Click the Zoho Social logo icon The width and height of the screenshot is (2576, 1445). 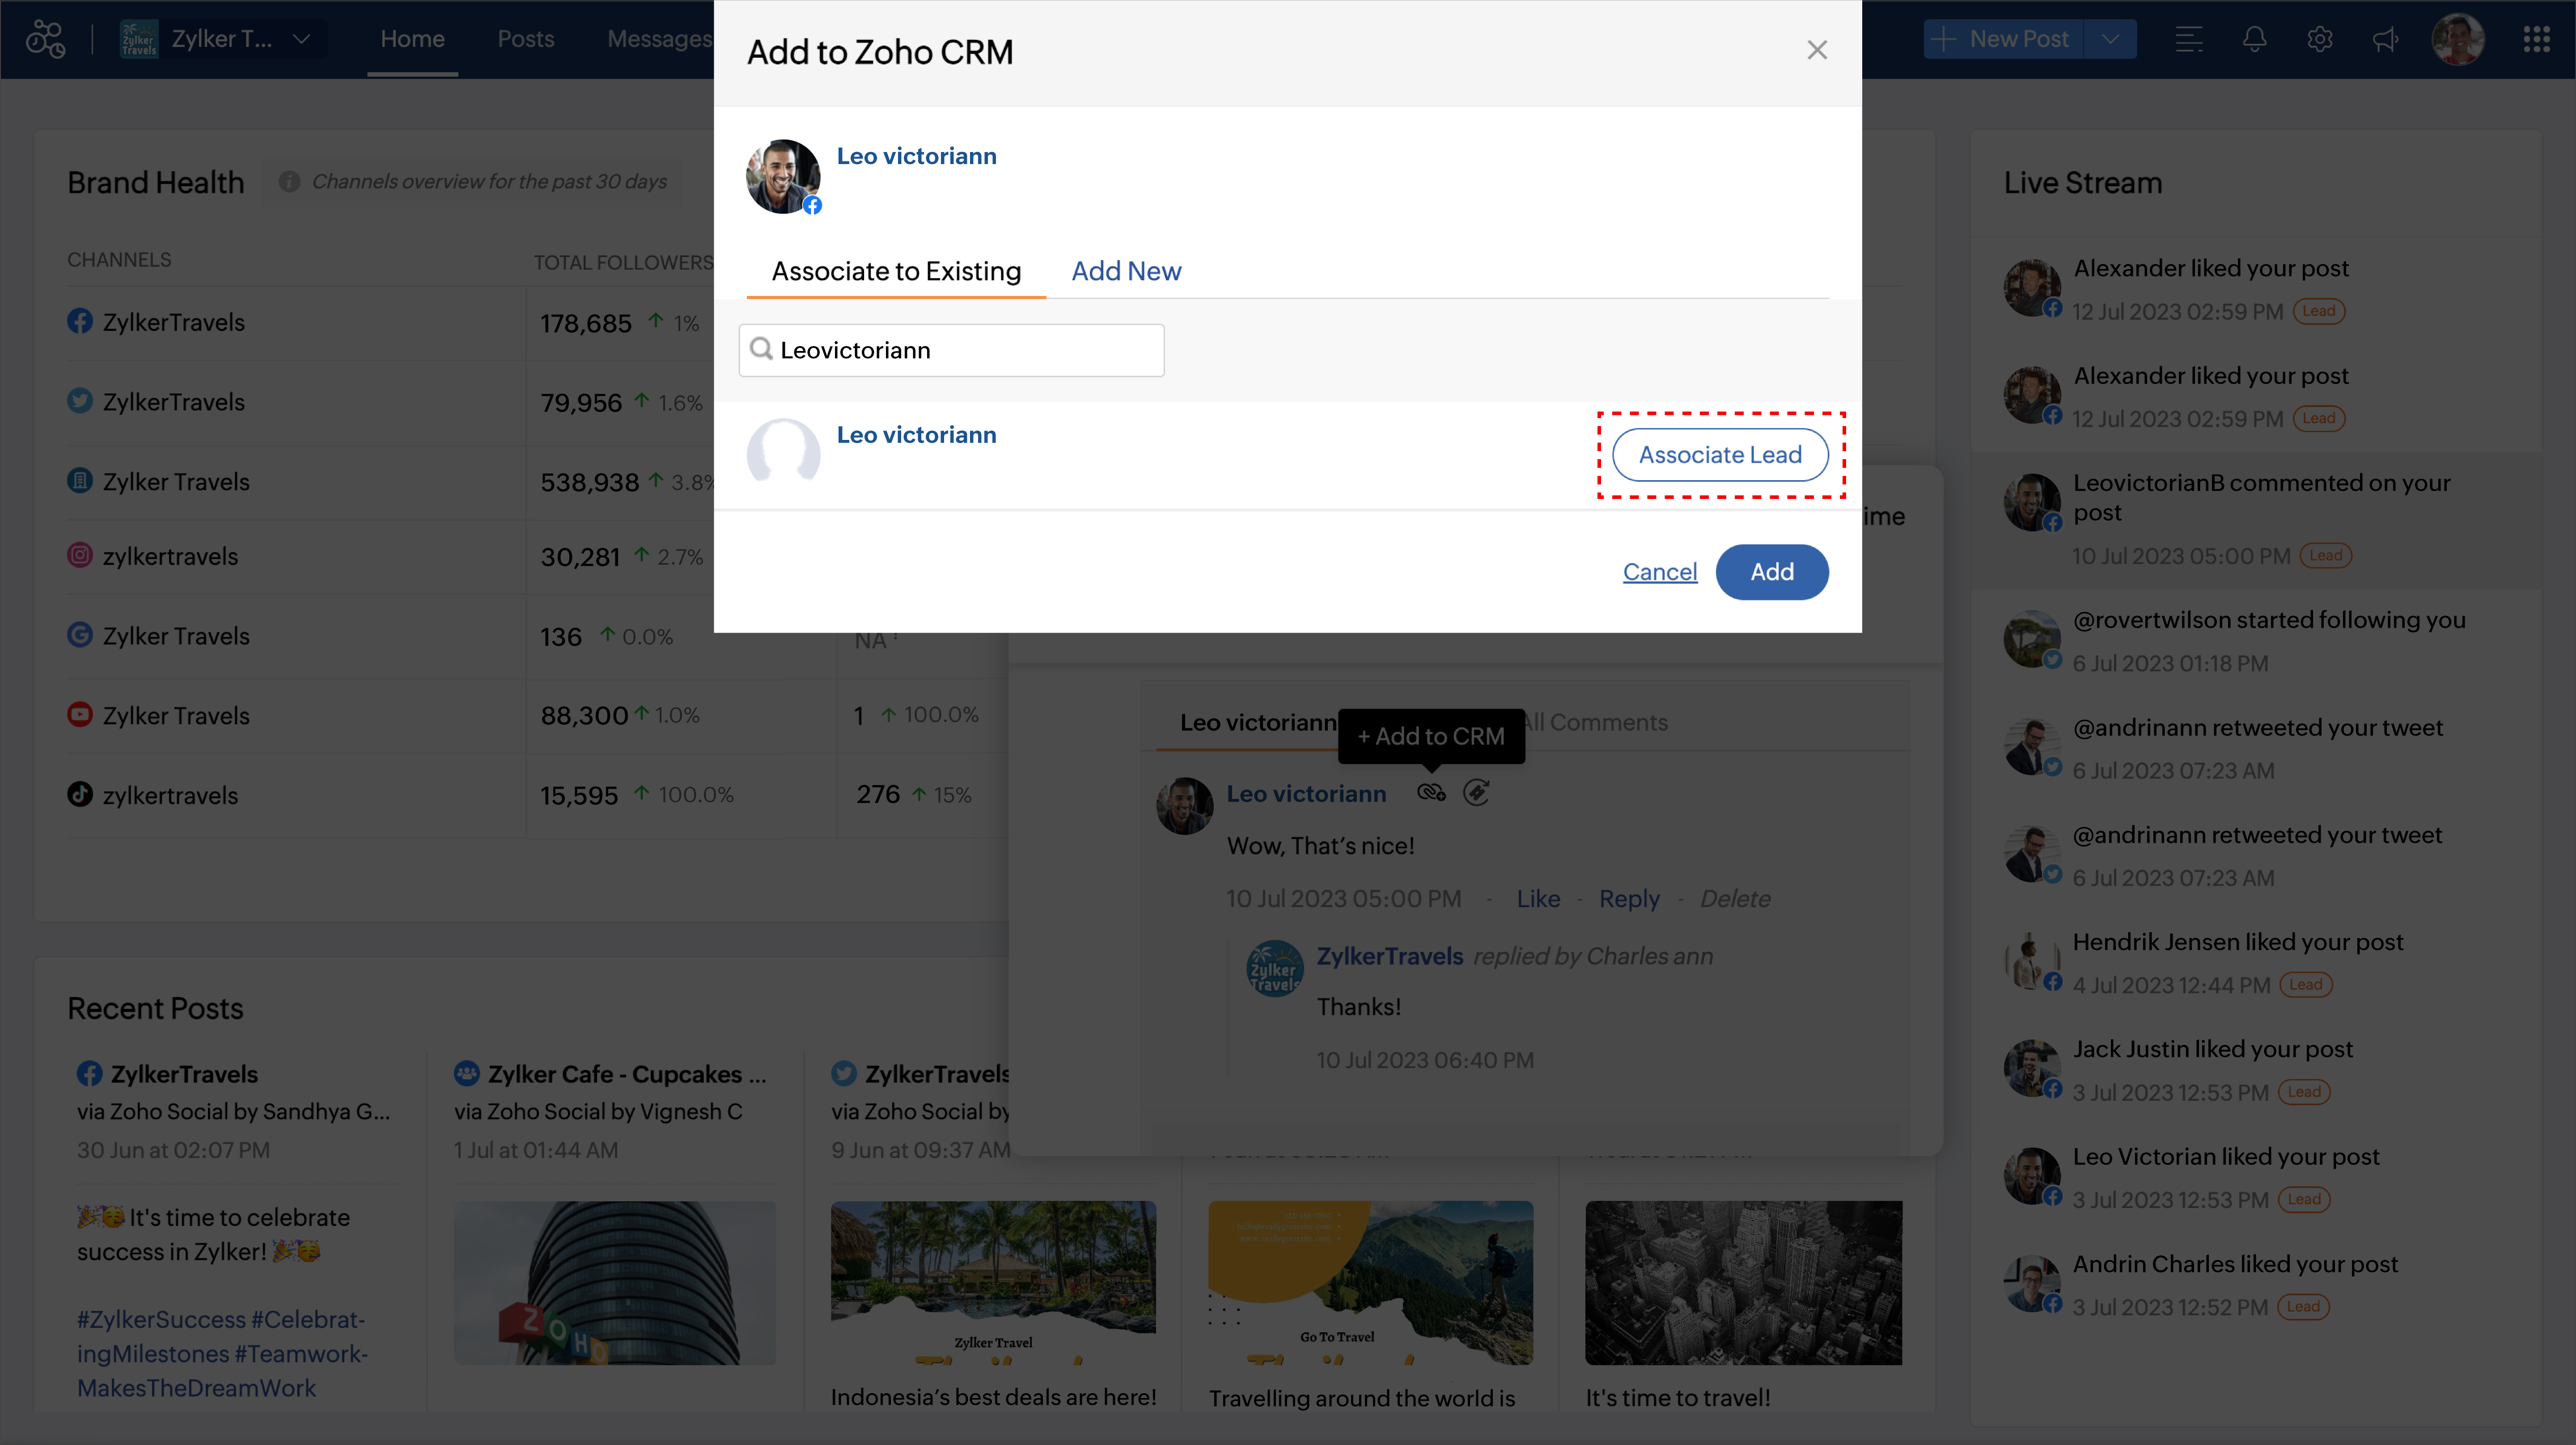coord(45,39)
